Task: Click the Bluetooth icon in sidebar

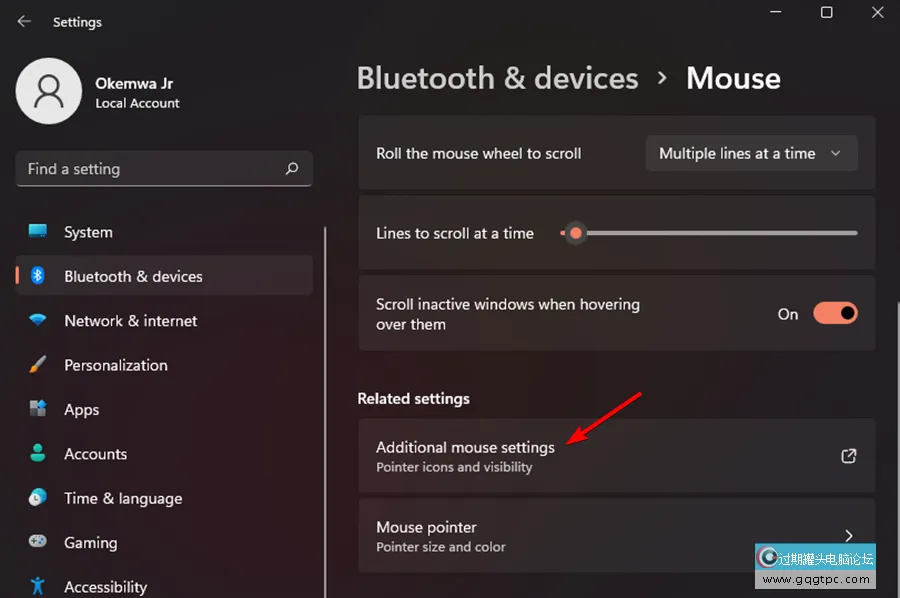Action: click(38, 276)
